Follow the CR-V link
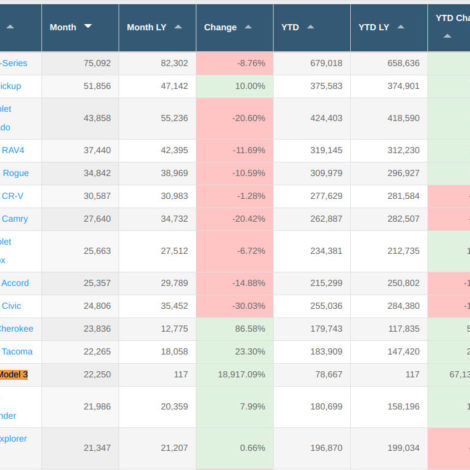The width and height of the screenshot is (470, 470). (12, 196)
